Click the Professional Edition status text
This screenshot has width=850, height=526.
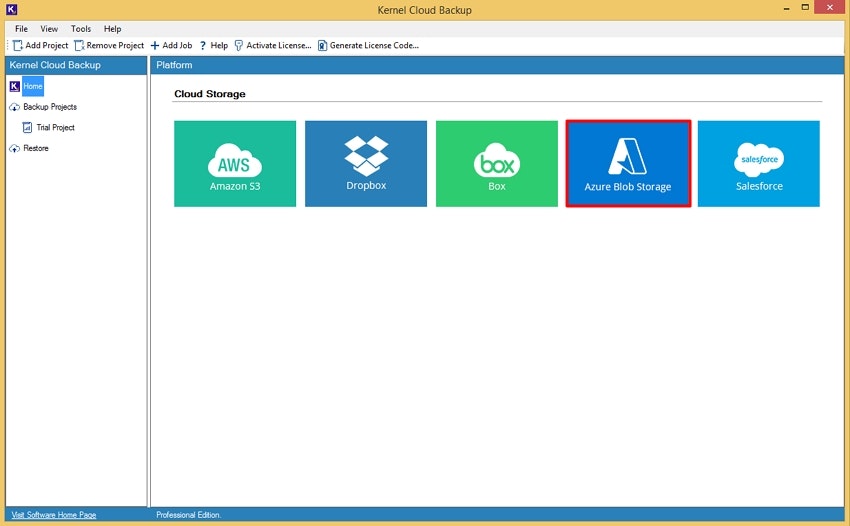click(188, 515)
